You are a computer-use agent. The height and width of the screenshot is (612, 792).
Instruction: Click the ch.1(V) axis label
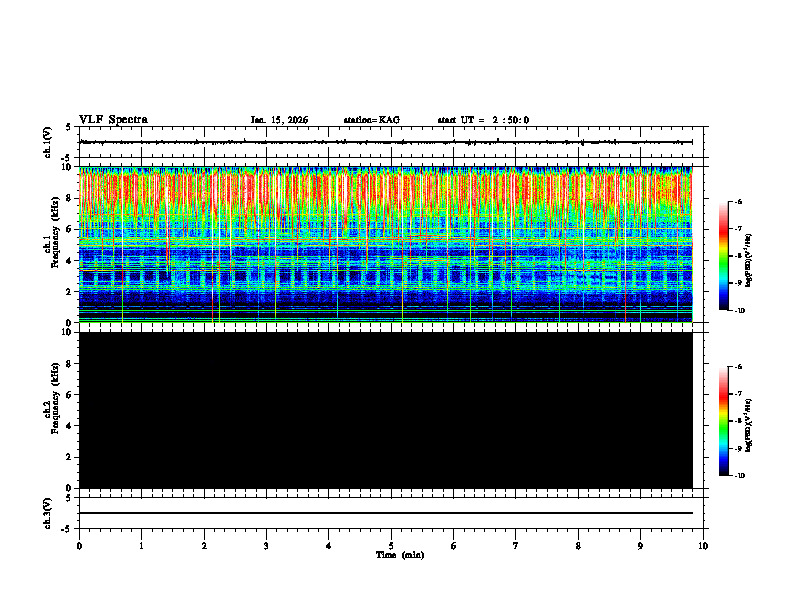(x=47, y=142)
